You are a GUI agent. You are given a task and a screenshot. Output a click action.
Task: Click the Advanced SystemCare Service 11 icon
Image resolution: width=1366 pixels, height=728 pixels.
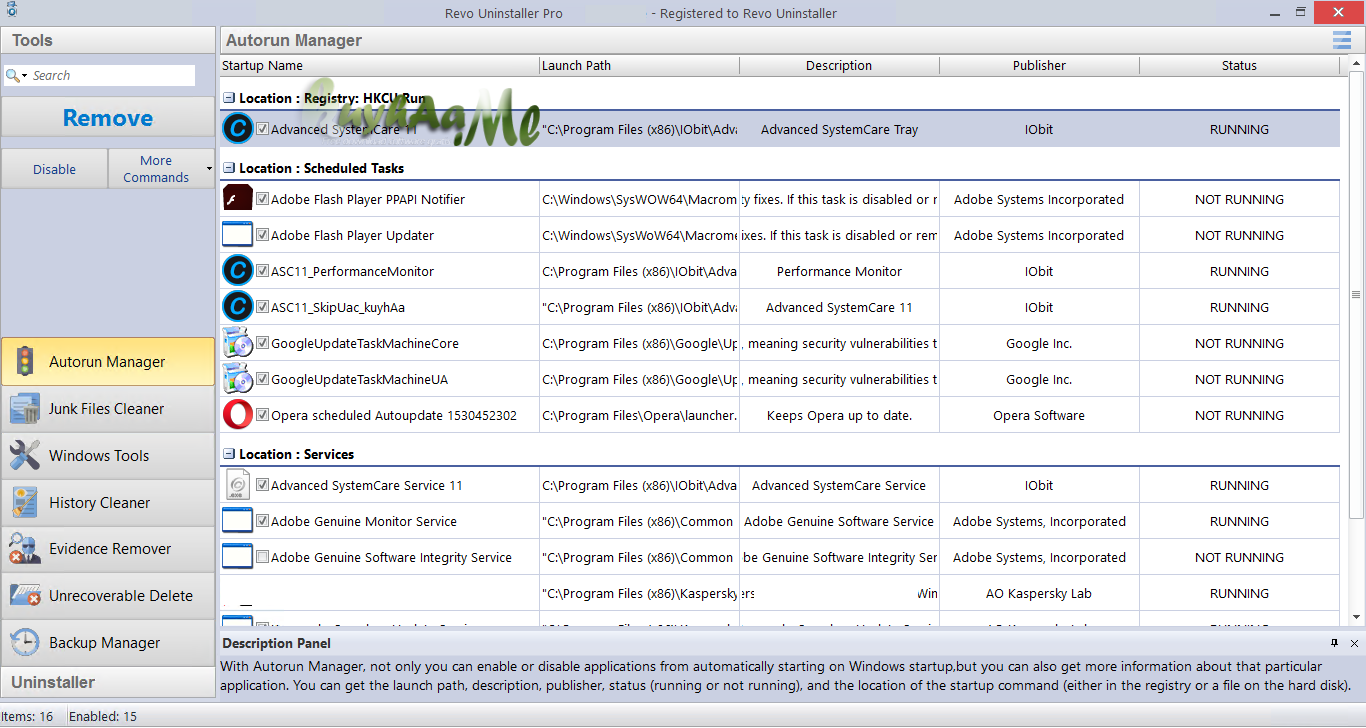point(237,485)
